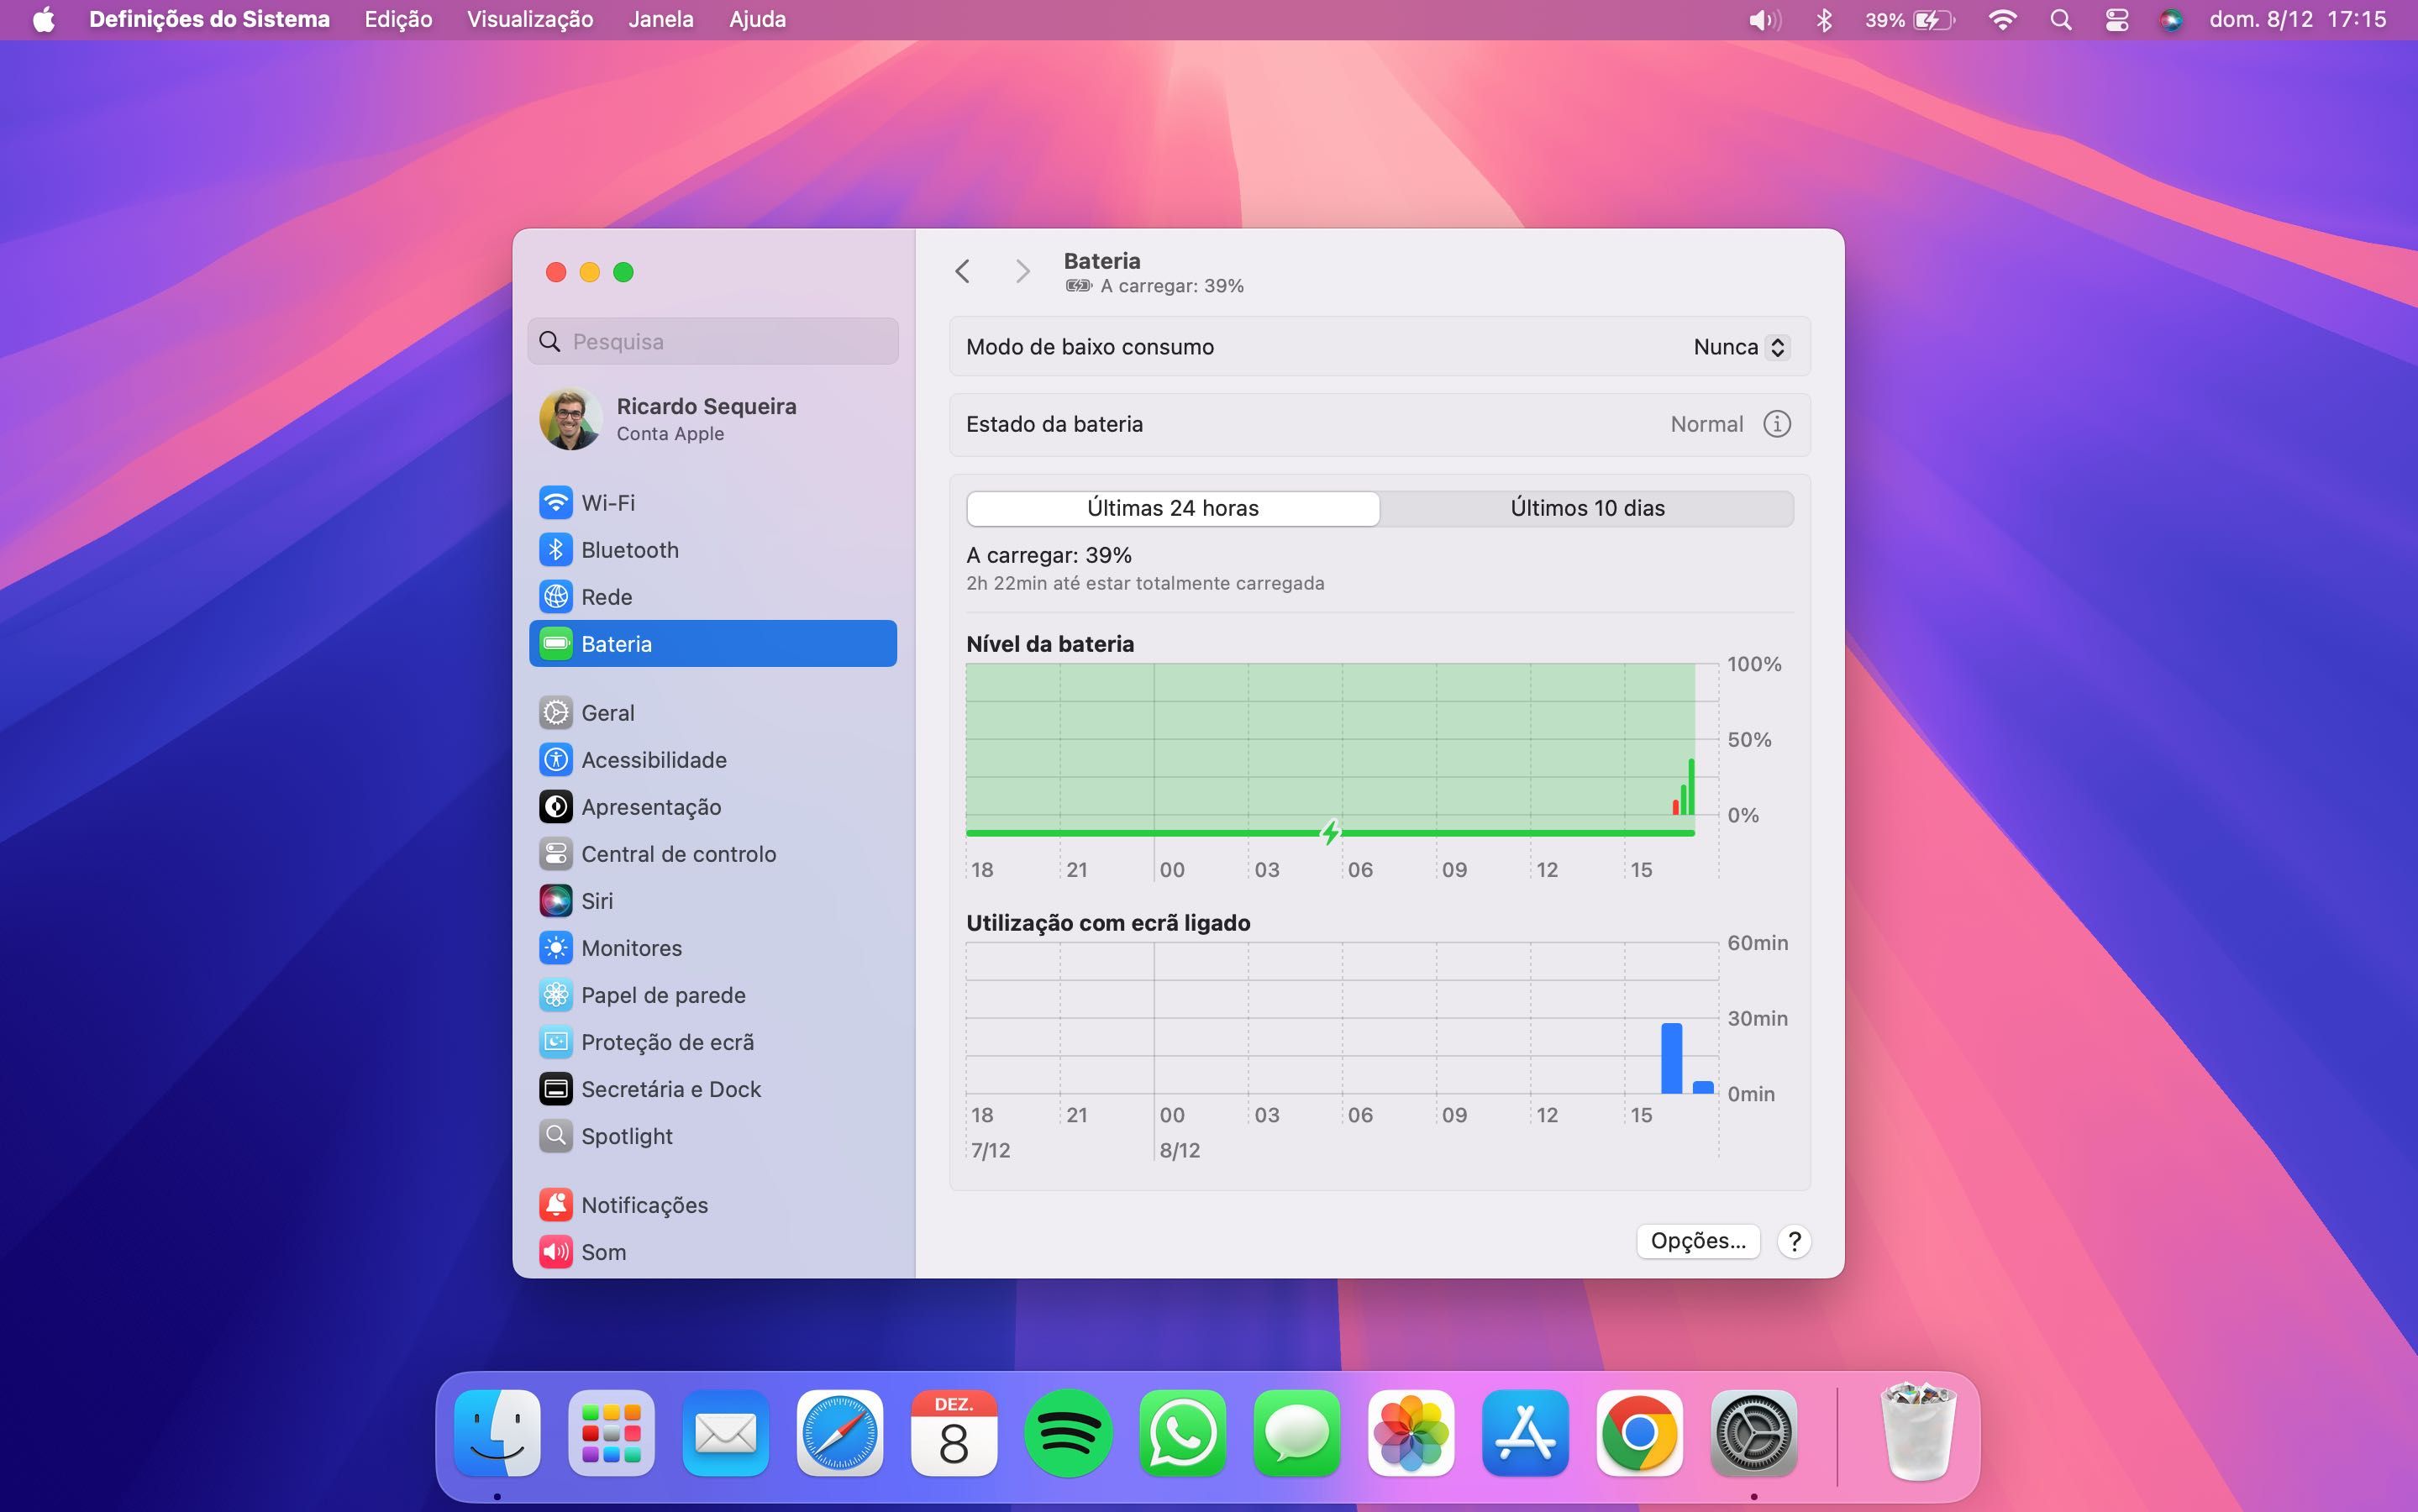Open volume control in menu bar
This screenshot has width=2418, height=1512.
tap(1764, 19)
